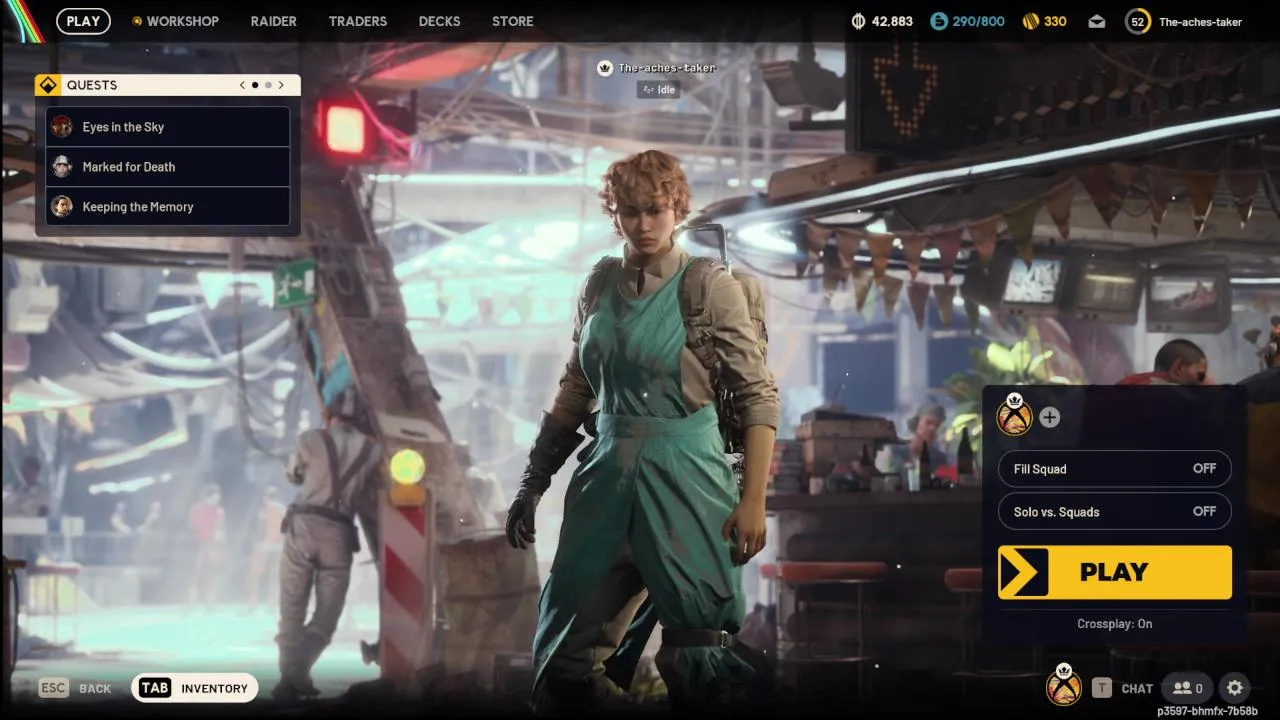
Task: Open the chat with the T Chat button
Action: click(1122, 688)
